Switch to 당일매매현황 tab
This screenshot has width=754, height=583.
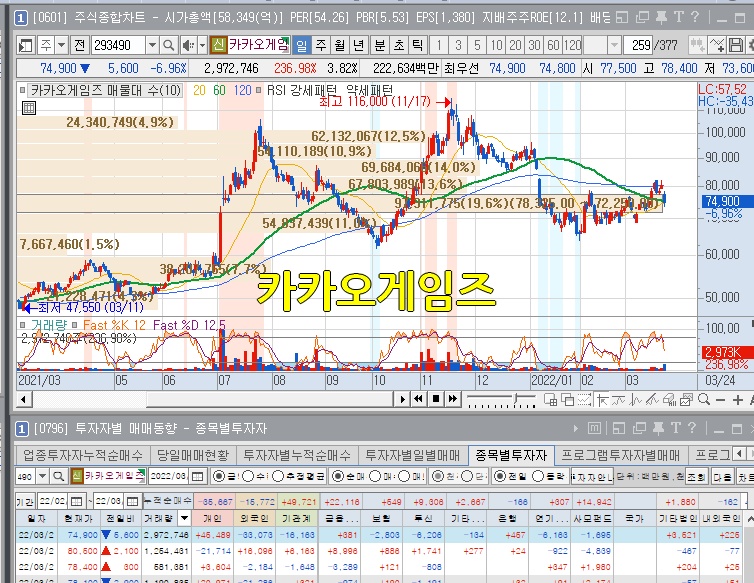point(193,455)
